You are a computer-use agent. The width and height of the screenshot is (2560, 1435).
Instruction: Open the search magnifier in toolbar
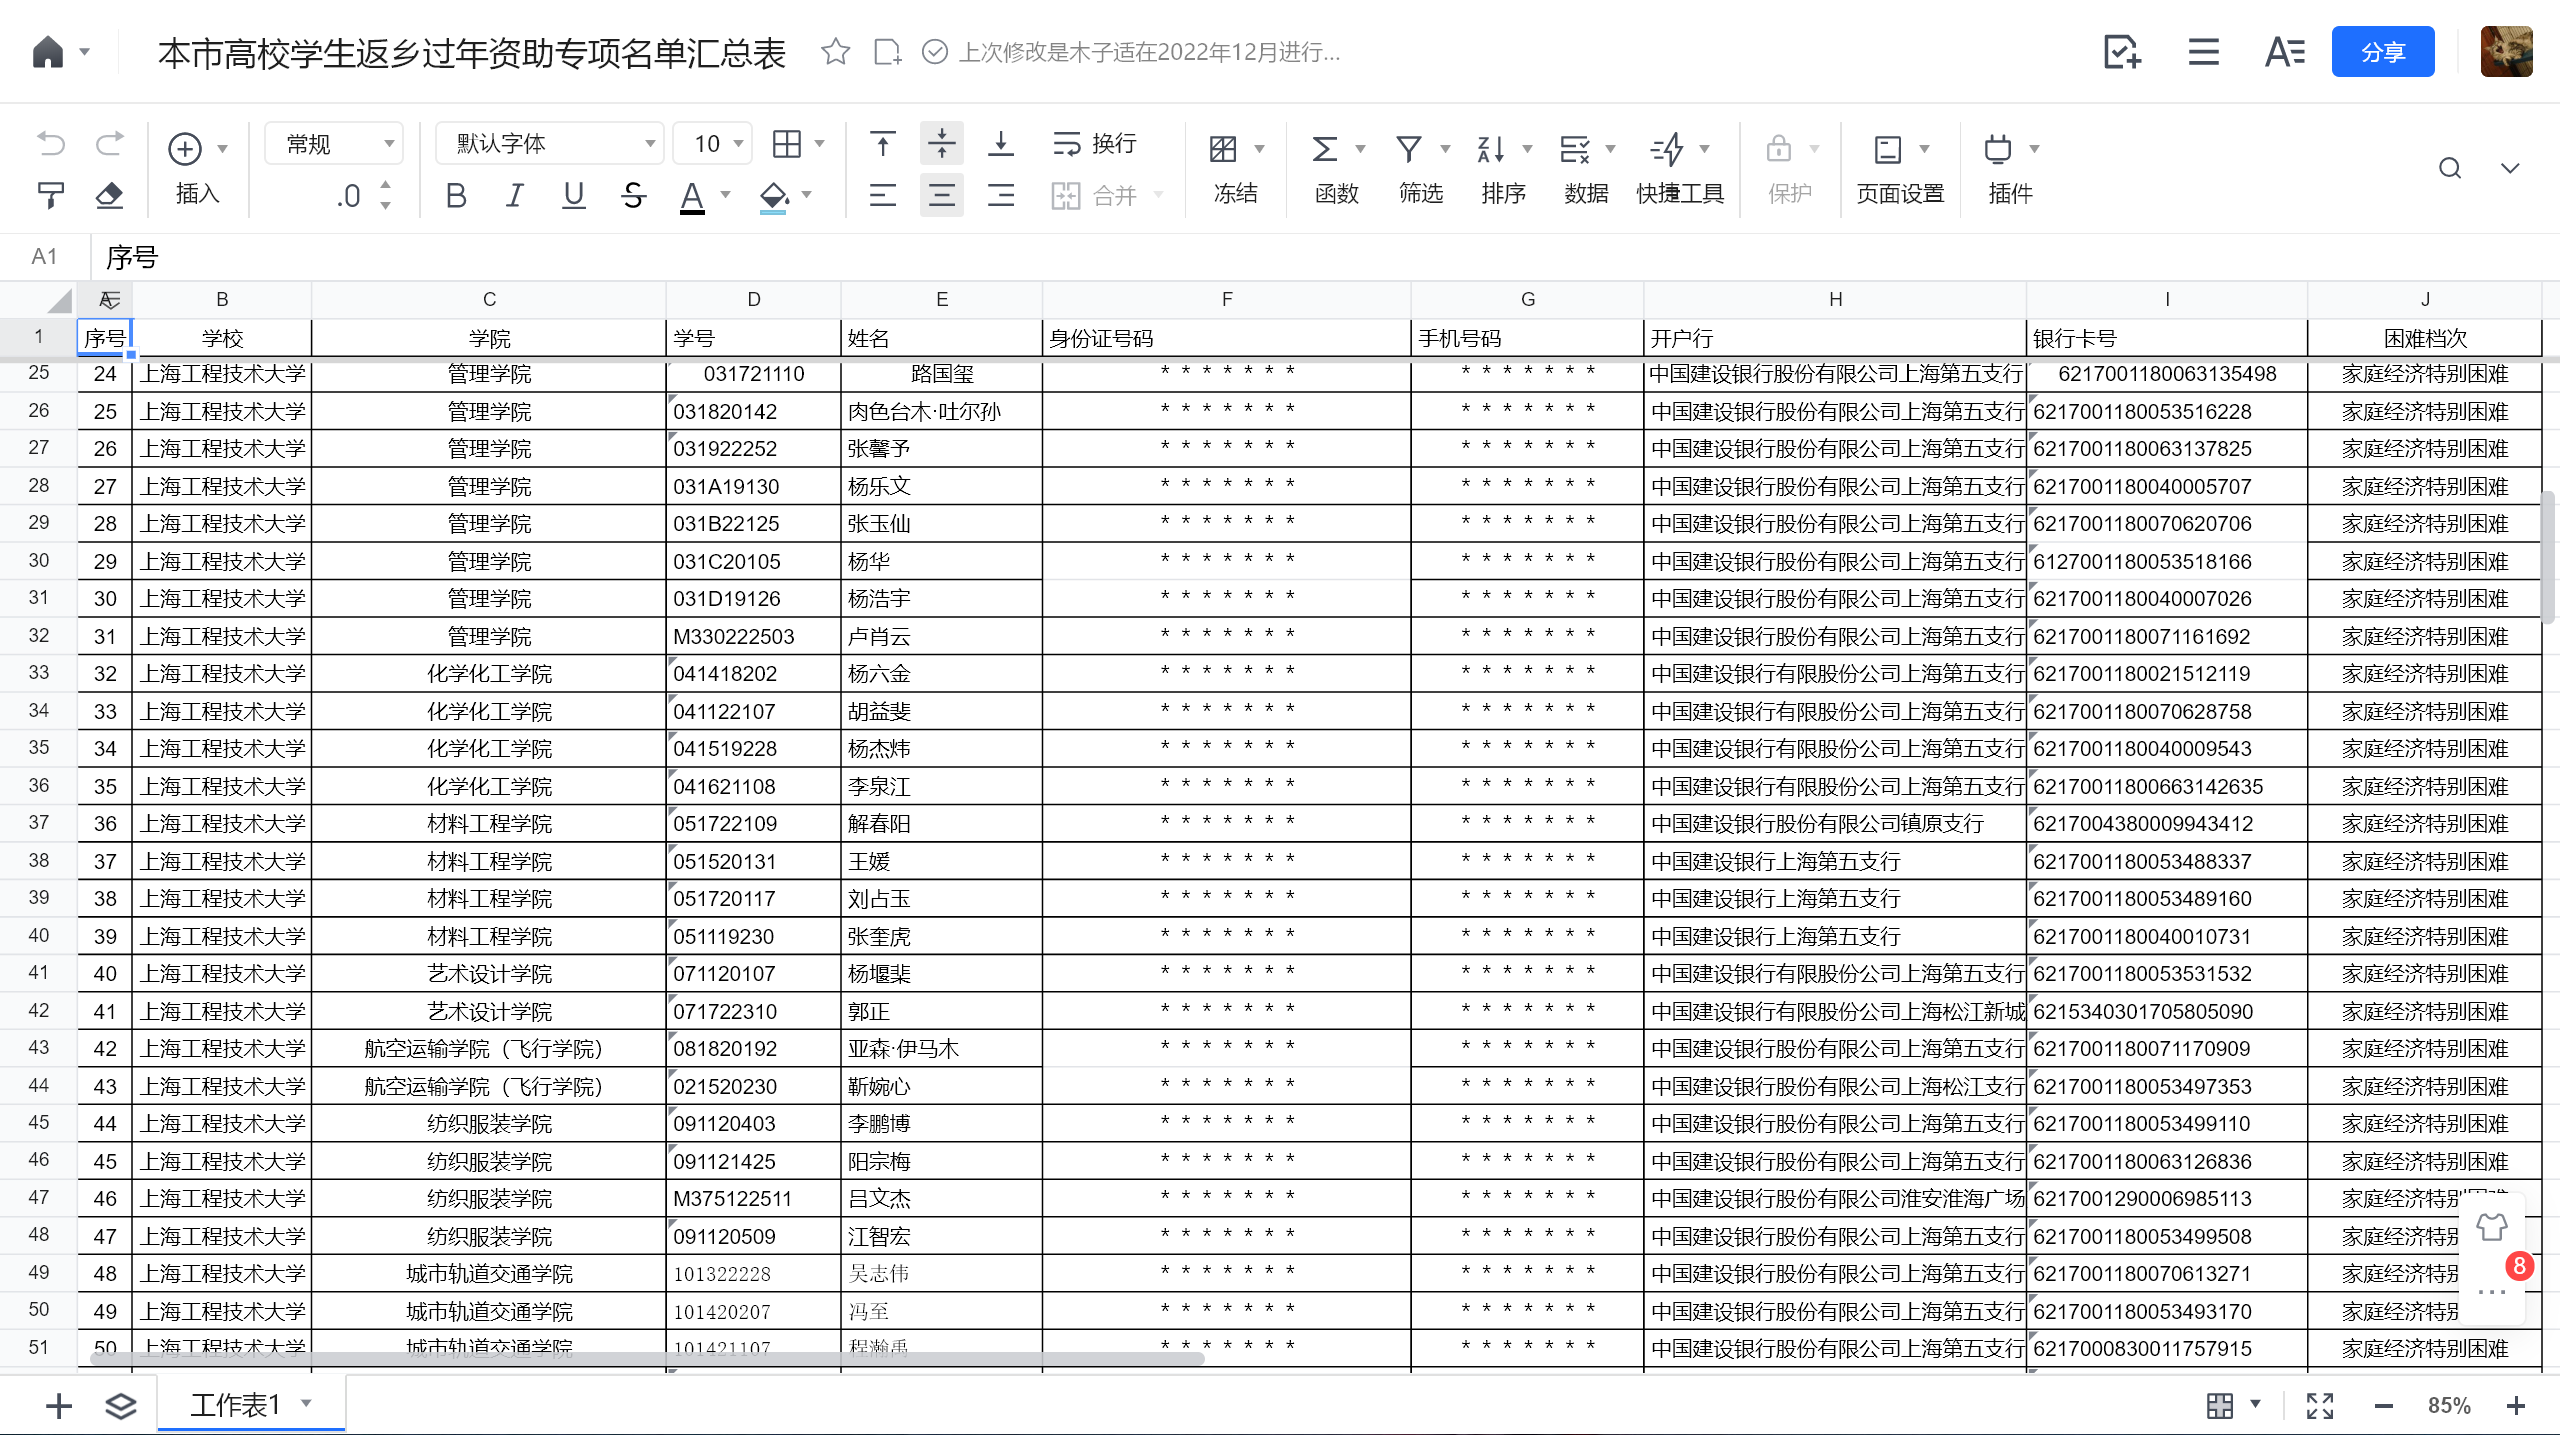[x=2449, y=168]
